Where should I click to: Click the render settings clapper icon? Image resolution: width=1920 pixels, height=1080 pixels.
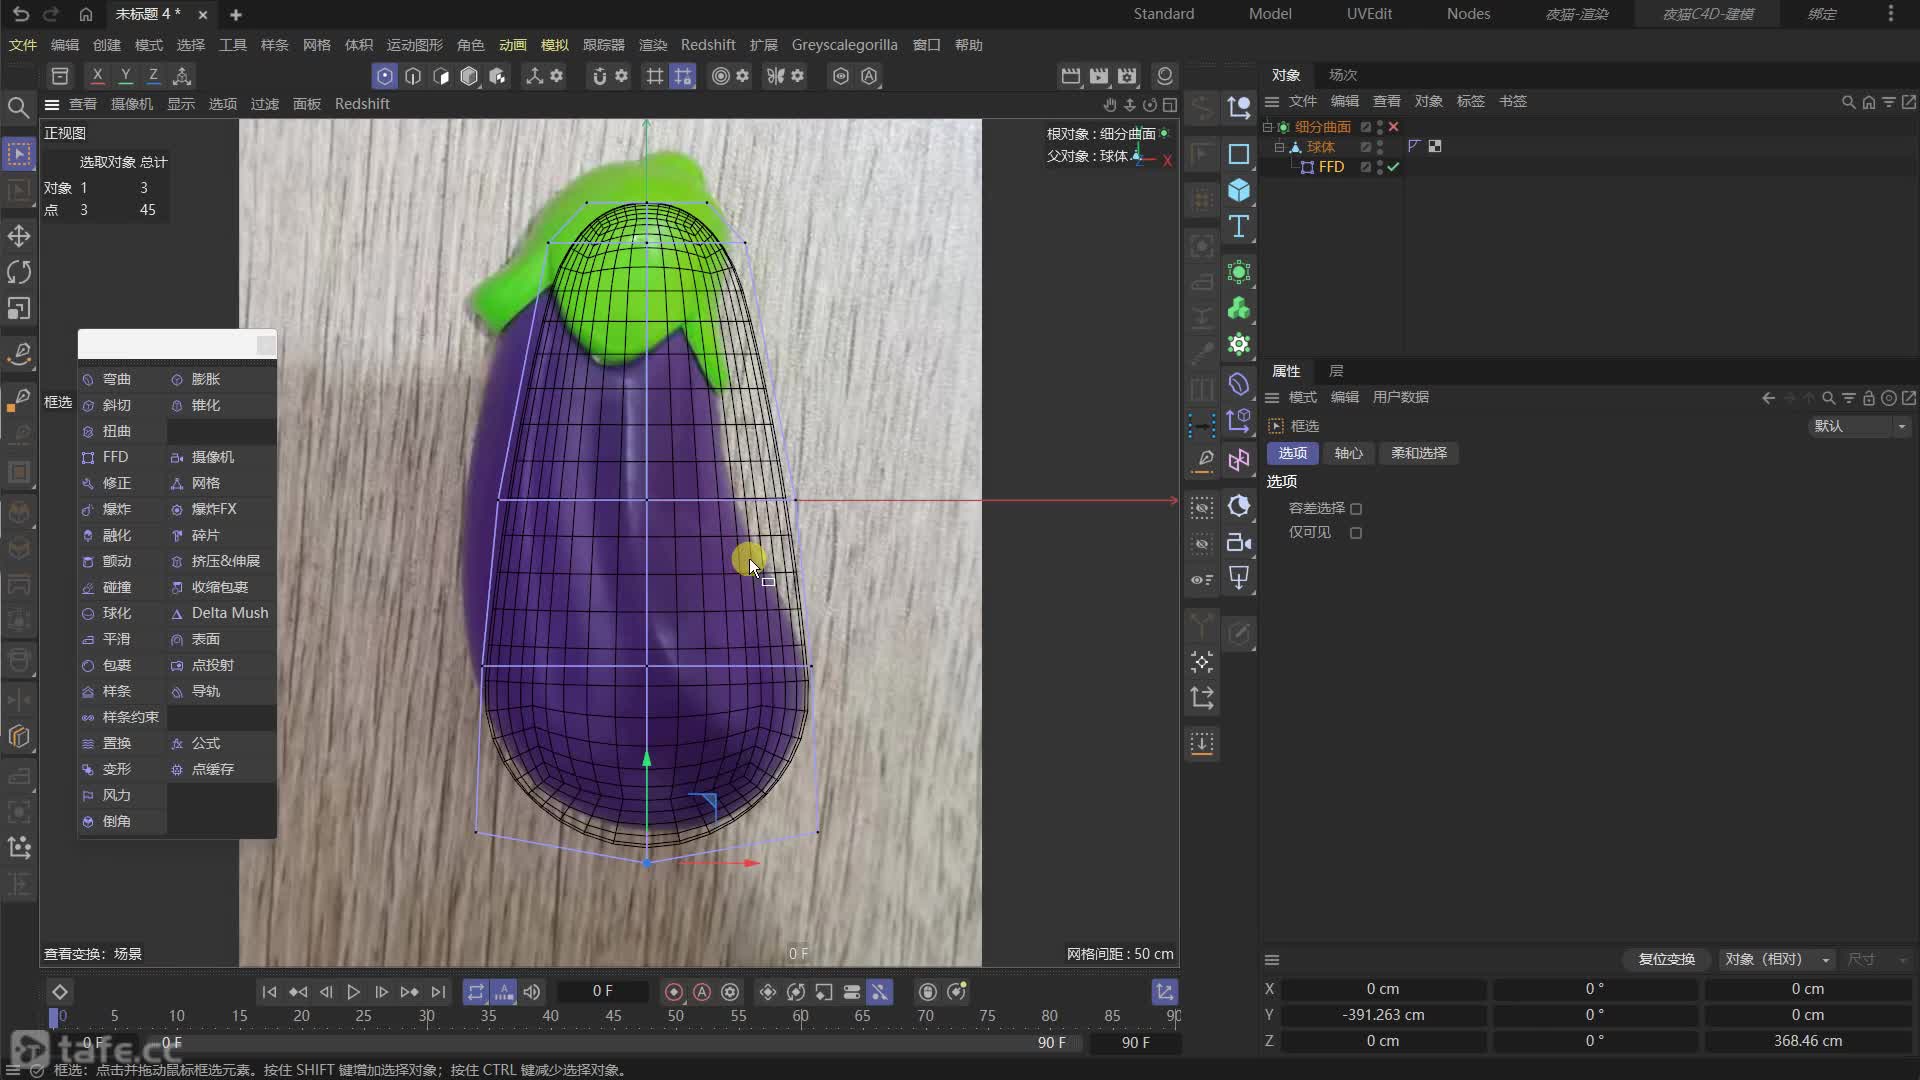click(x=1127, y=76)
